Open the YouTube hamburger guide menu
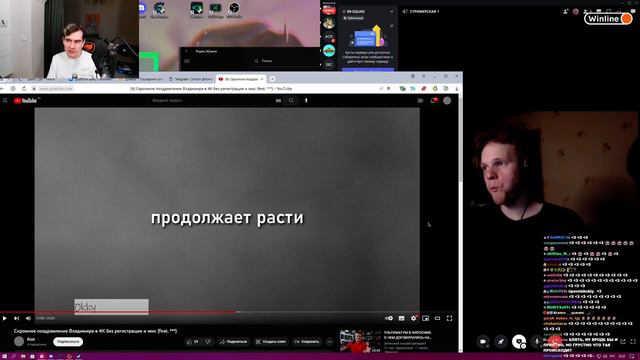This screenshot has width=640, height=360. tap(5, 100)
